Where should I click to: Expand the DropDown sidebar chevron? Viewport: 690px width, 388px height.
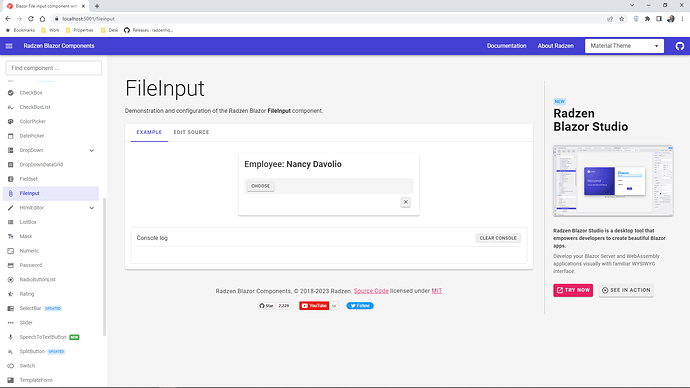(x=92, y=150)
